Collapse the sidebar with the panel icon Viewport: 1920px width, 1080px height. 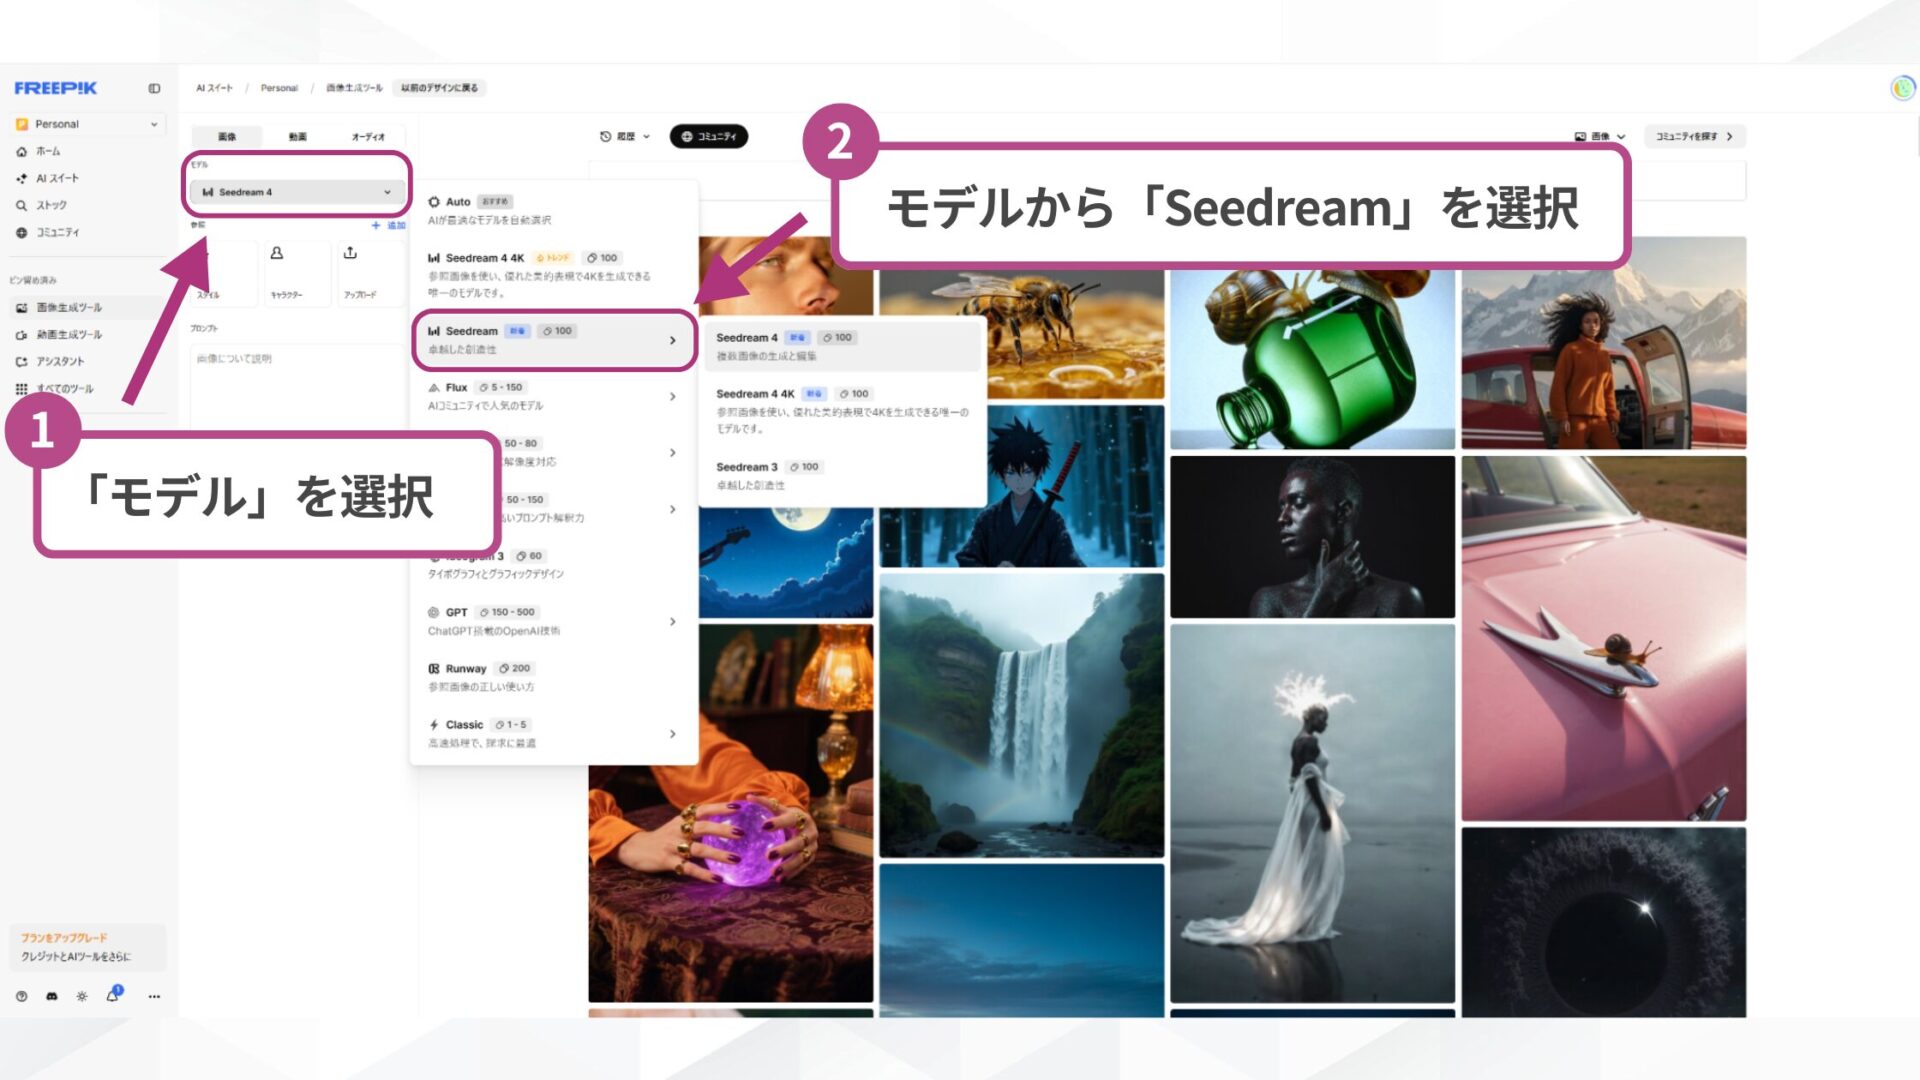[x=154, y=88]
